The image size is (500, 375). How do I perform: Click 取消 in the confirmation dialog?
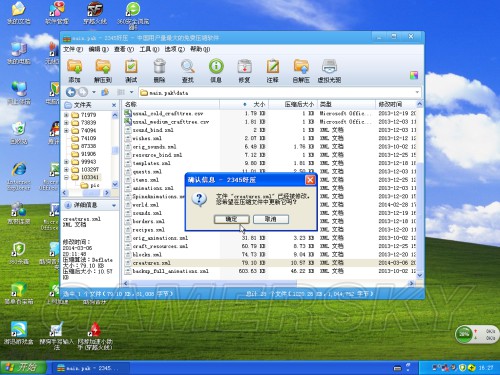click(271, 219)
